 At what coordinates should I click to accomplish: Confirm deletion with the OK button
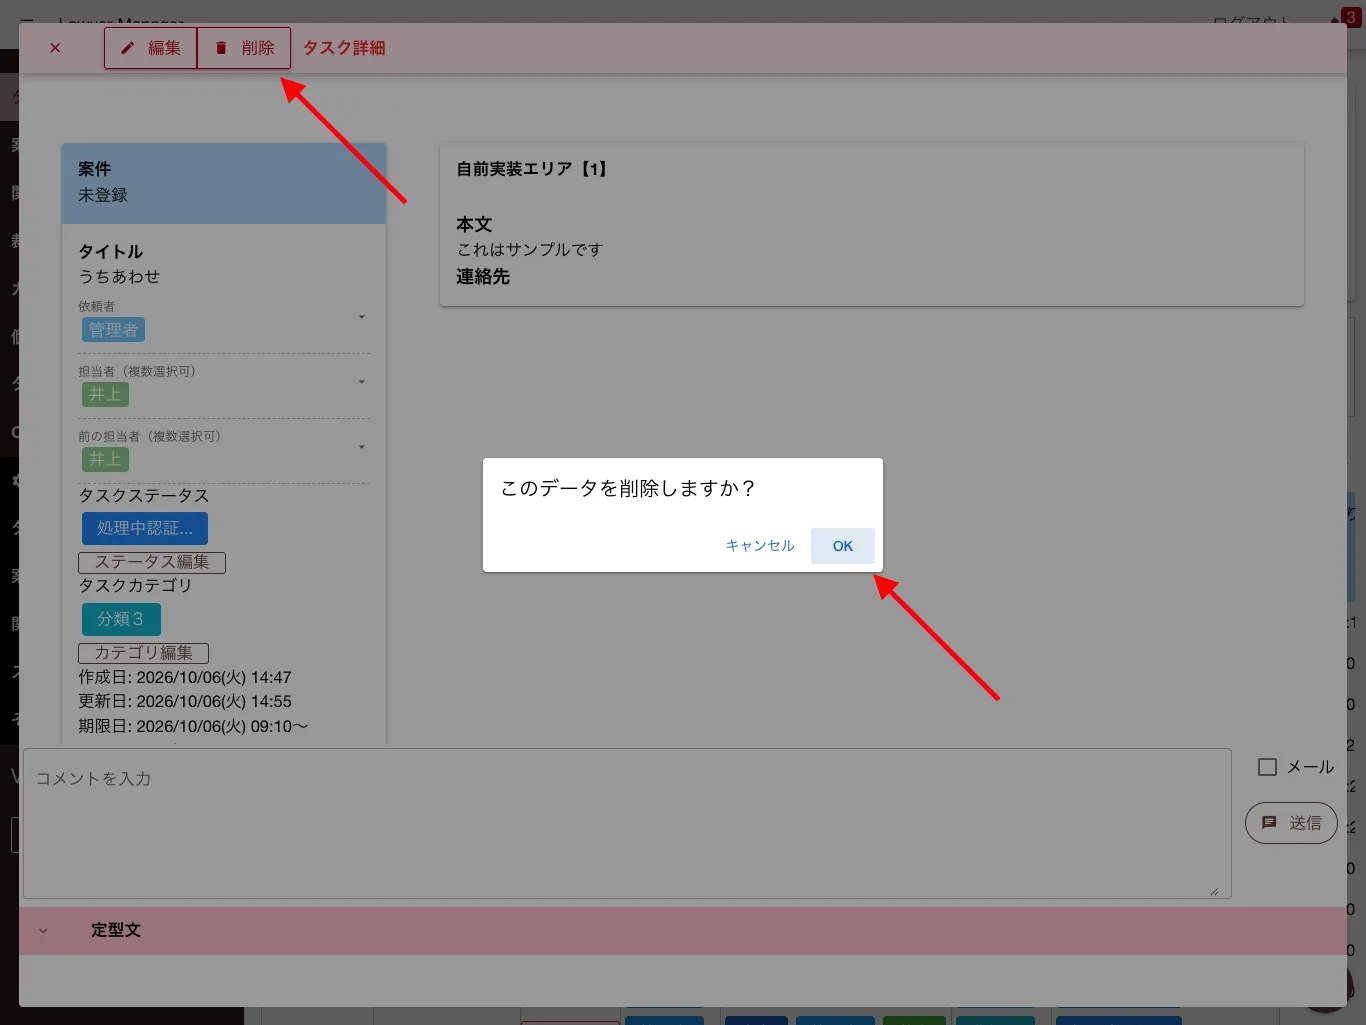tap(843, 546)
